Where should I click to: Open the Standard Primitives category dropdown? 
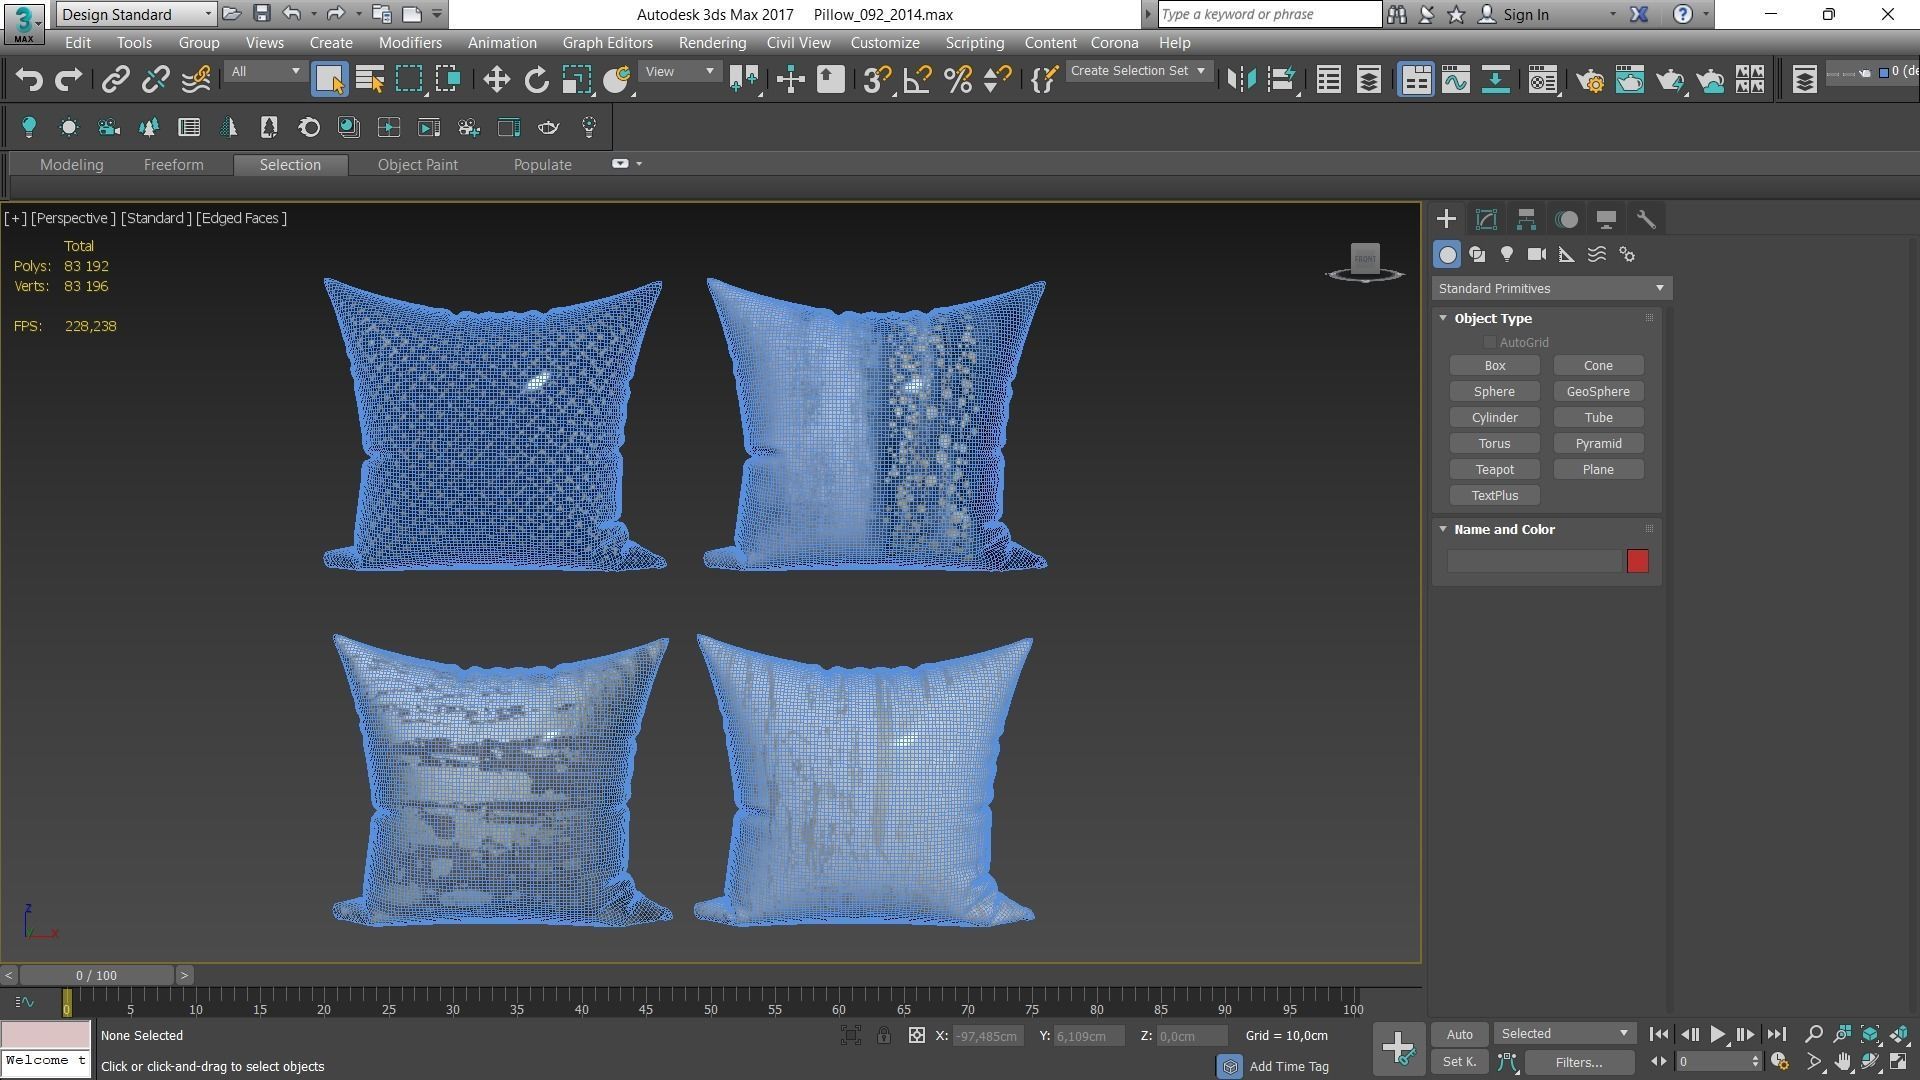point(1551,289)
